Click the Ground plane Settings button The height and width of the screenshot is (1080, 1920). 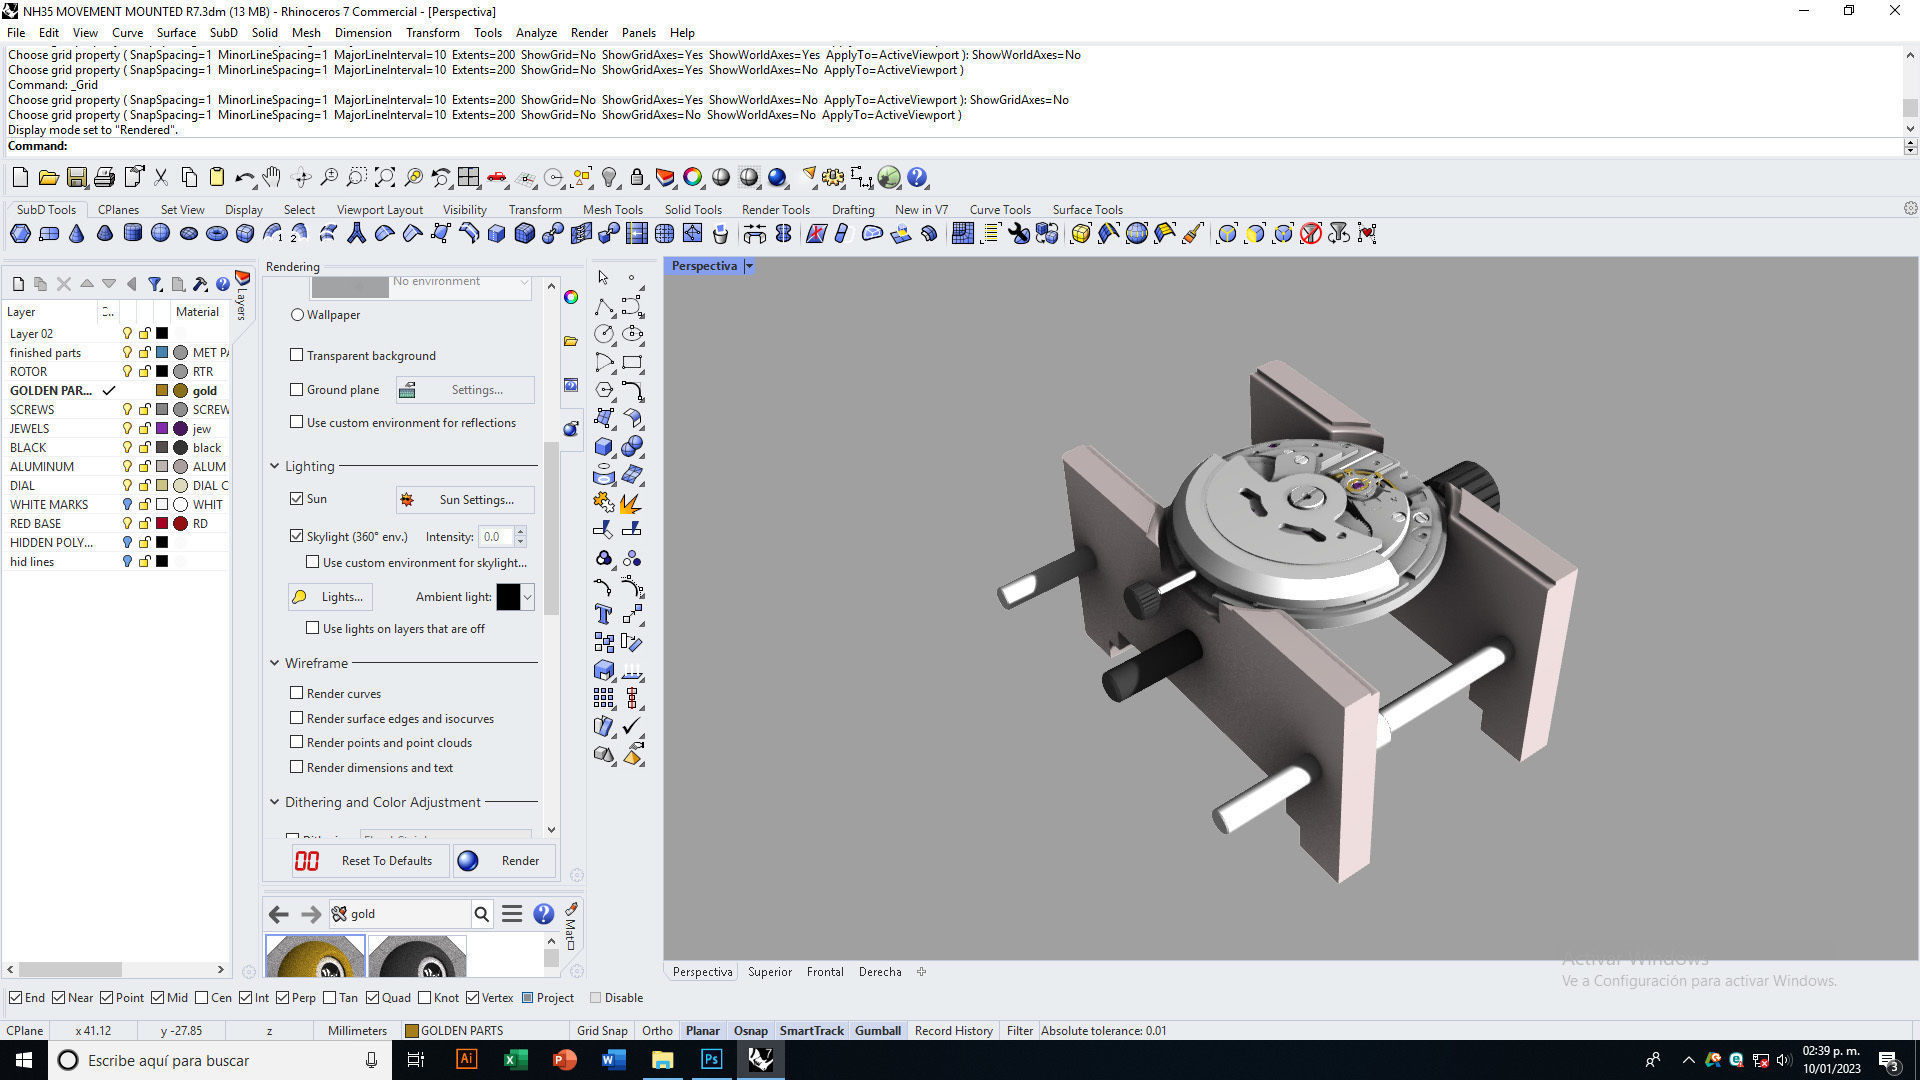click(465, 390)
